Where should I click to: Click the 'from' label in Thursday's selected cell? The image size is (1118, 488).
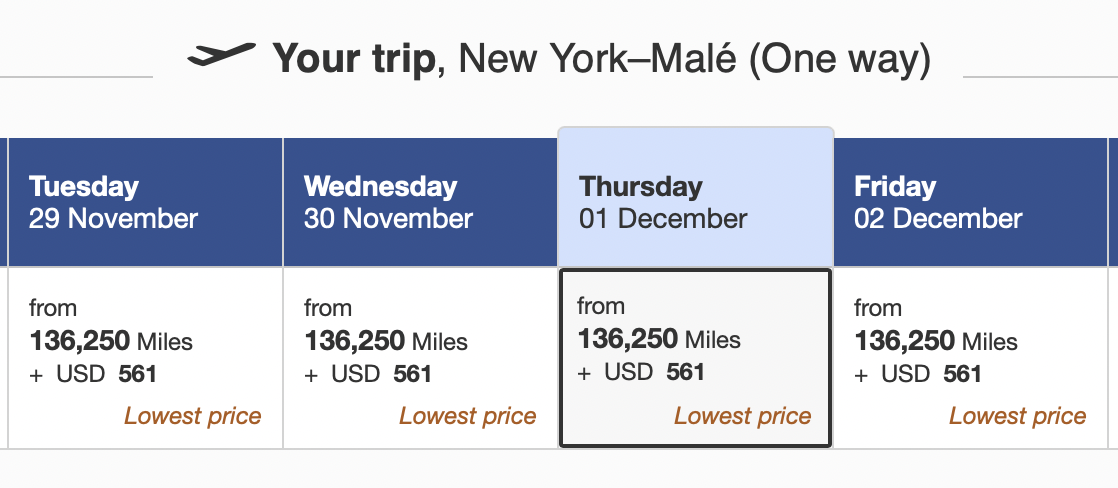tap(601, 306)
